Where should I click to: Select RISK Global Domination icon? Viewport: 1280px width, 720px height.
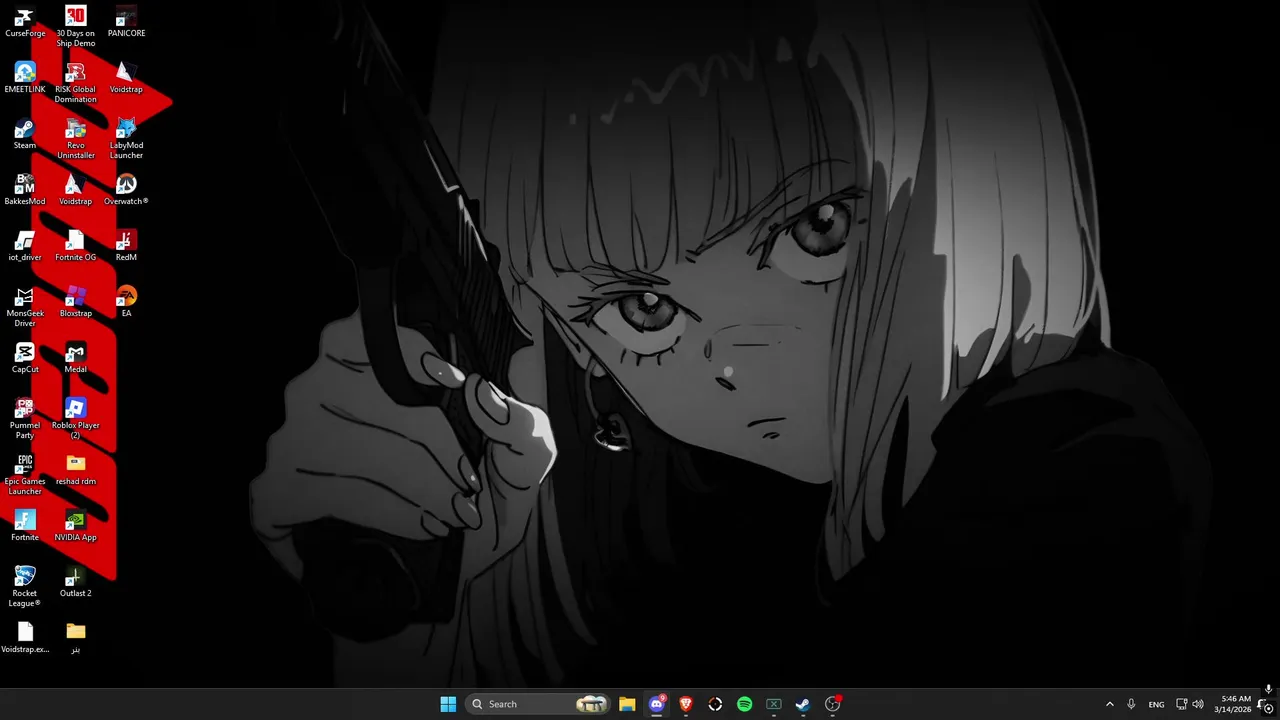coord(76,83)
